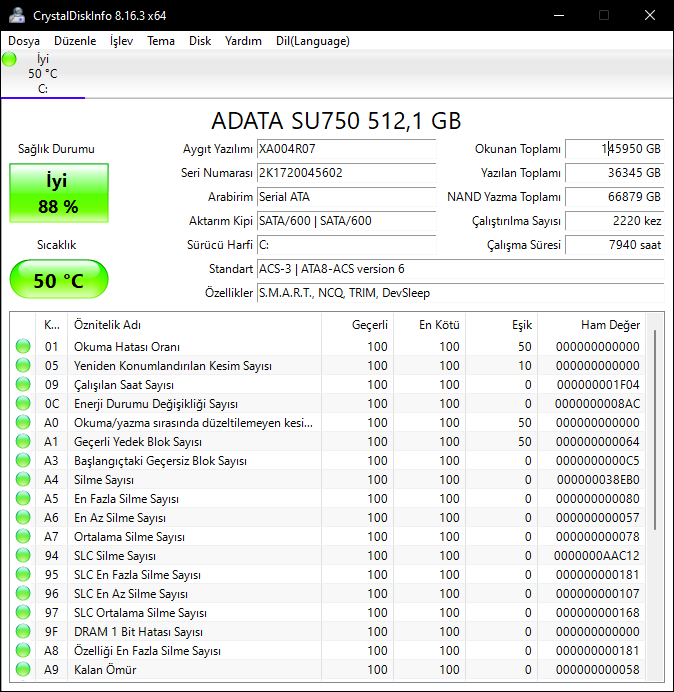The image size is (674, 692).
Task: Open the Dosya menu
Action: tap(24, 41)
